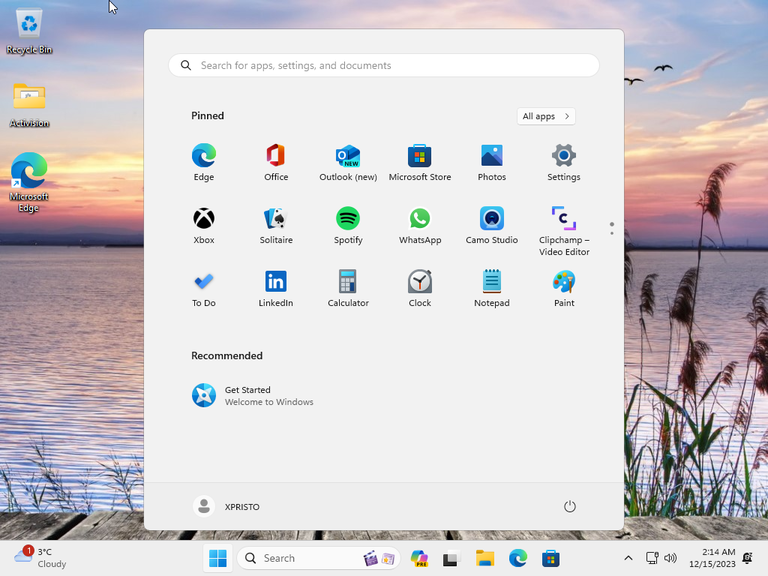The image size is (768, 576).
Task: Launch the Office pinned app
Action: tap(276, 163)
